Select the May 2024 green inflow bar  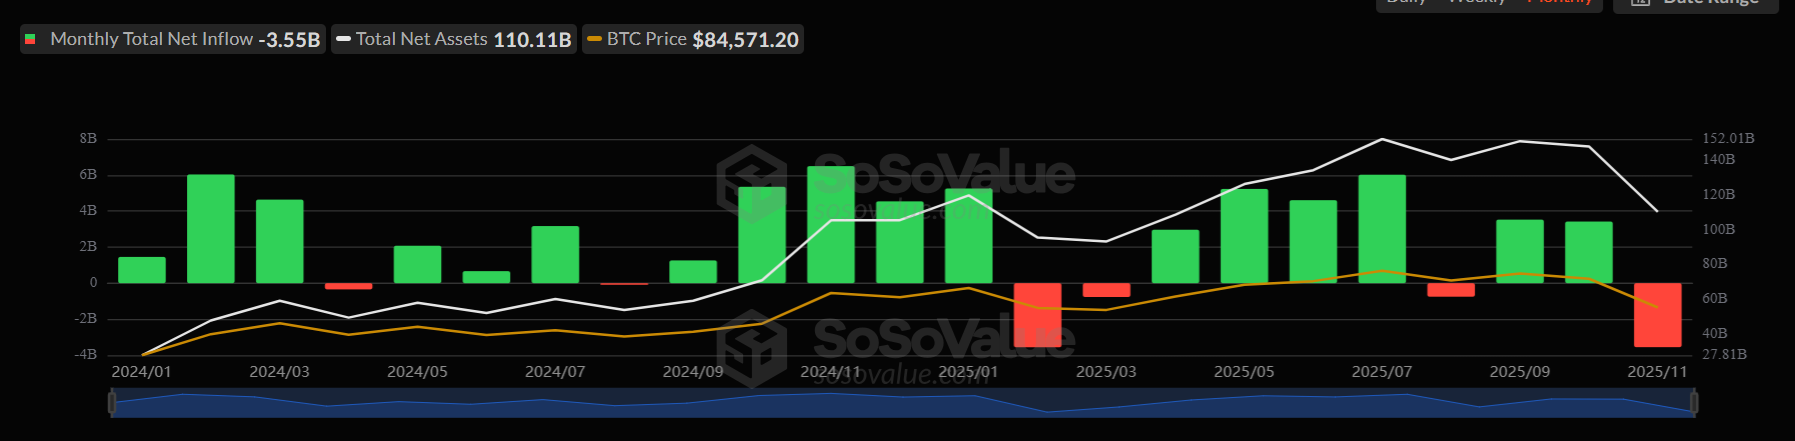coord(418,264)
